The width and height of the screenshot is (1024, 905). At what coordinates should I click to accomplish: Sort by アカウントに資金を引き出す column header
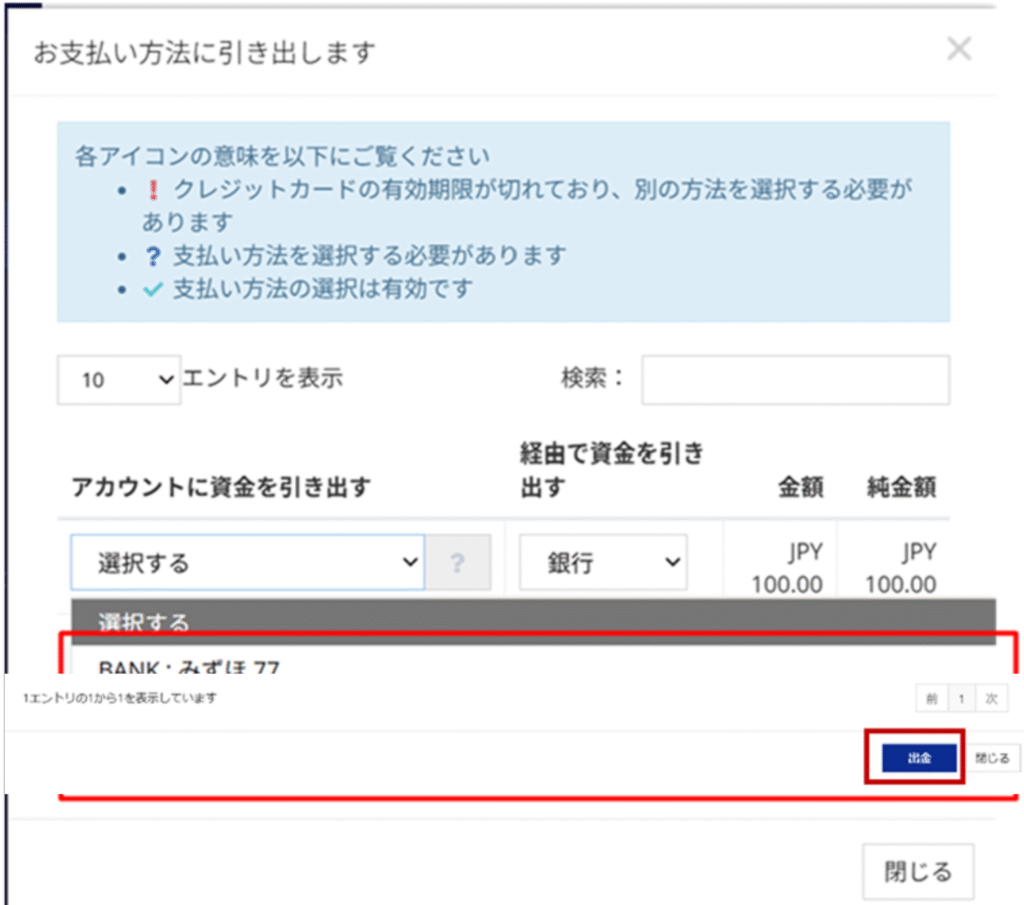click(x=221, y=487)
